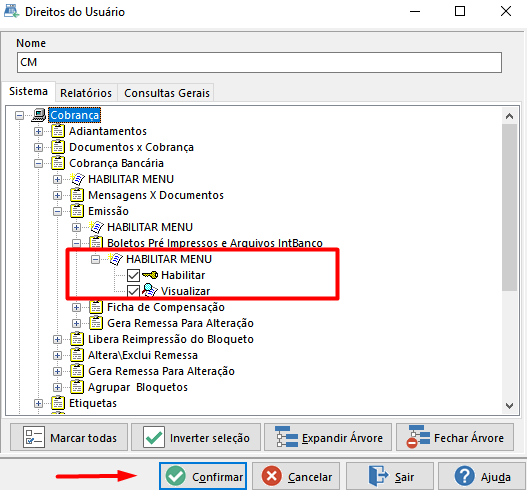The image size is (527, 490).
Task: Click the clipboard icon beside Mensagens X Documentos
Action: (77, 195)
